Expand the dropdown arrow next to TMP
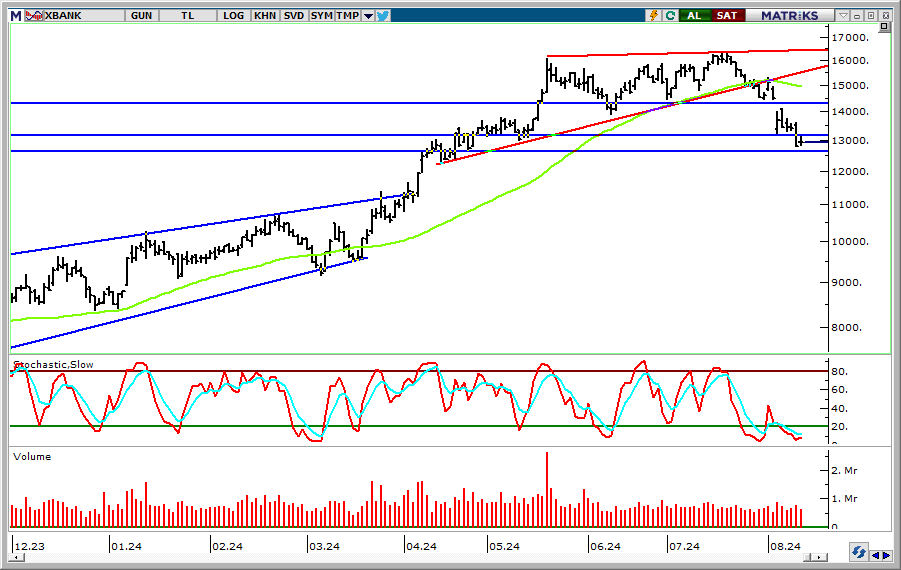 pyautogui.click(x=368, y=15)
